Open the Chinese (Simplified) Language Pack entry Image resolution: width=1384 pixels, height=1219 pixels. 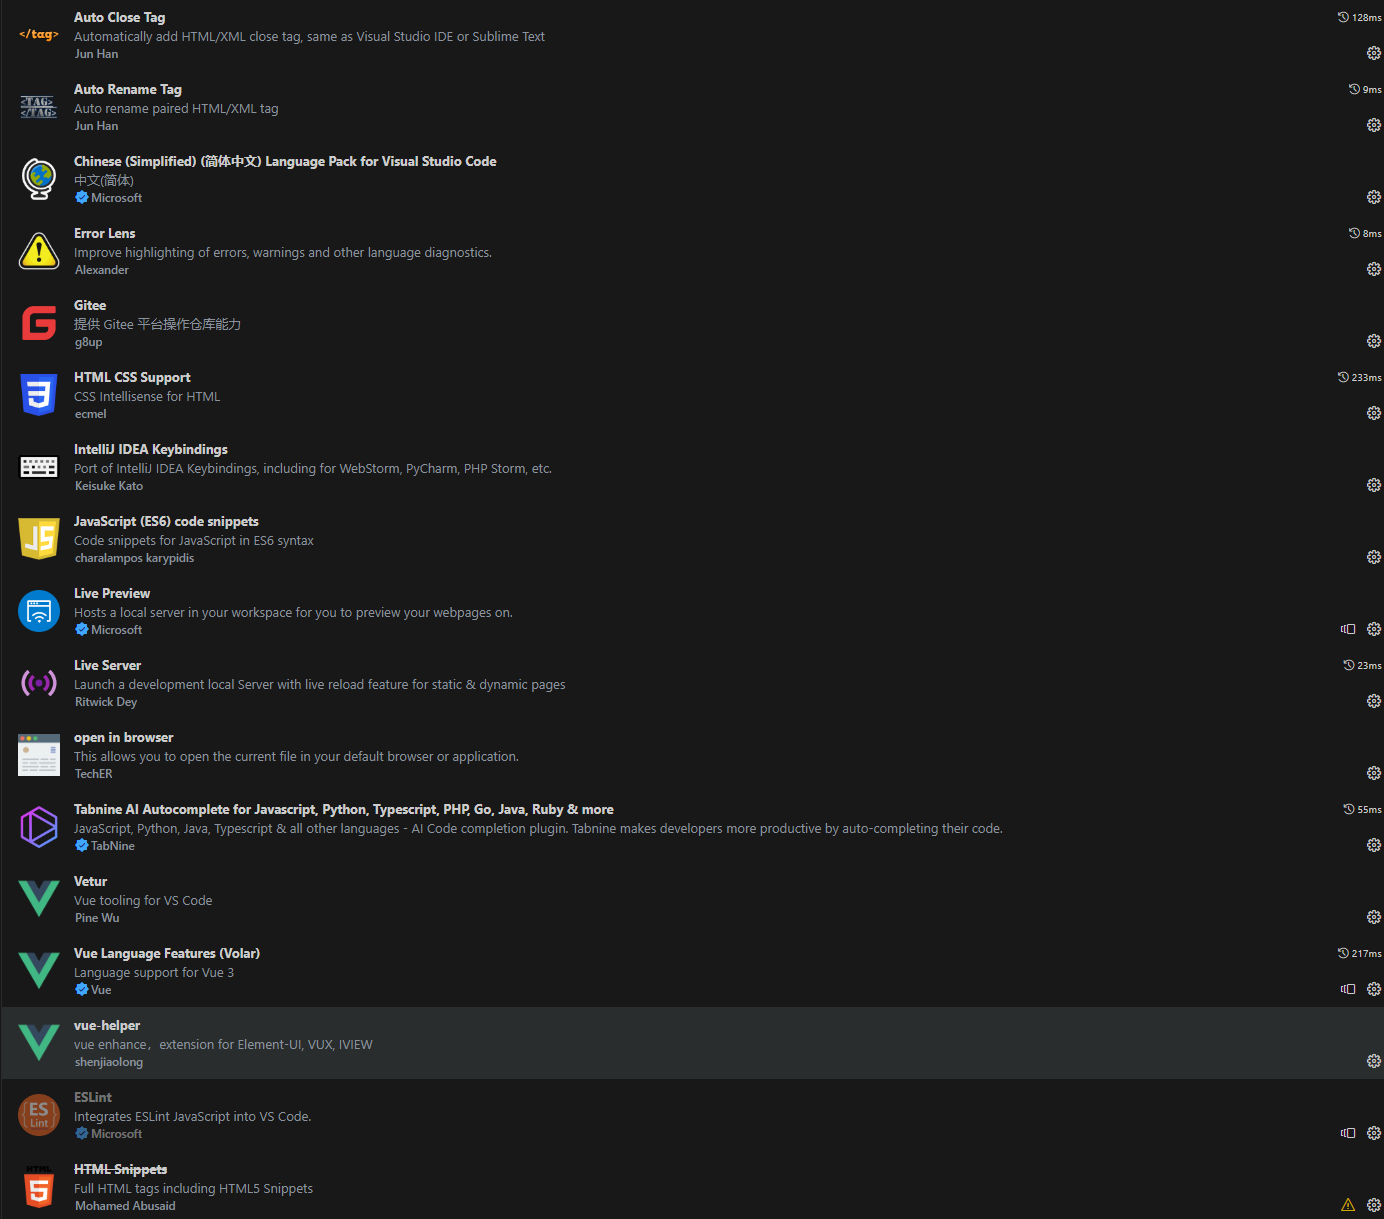point(692,179)
